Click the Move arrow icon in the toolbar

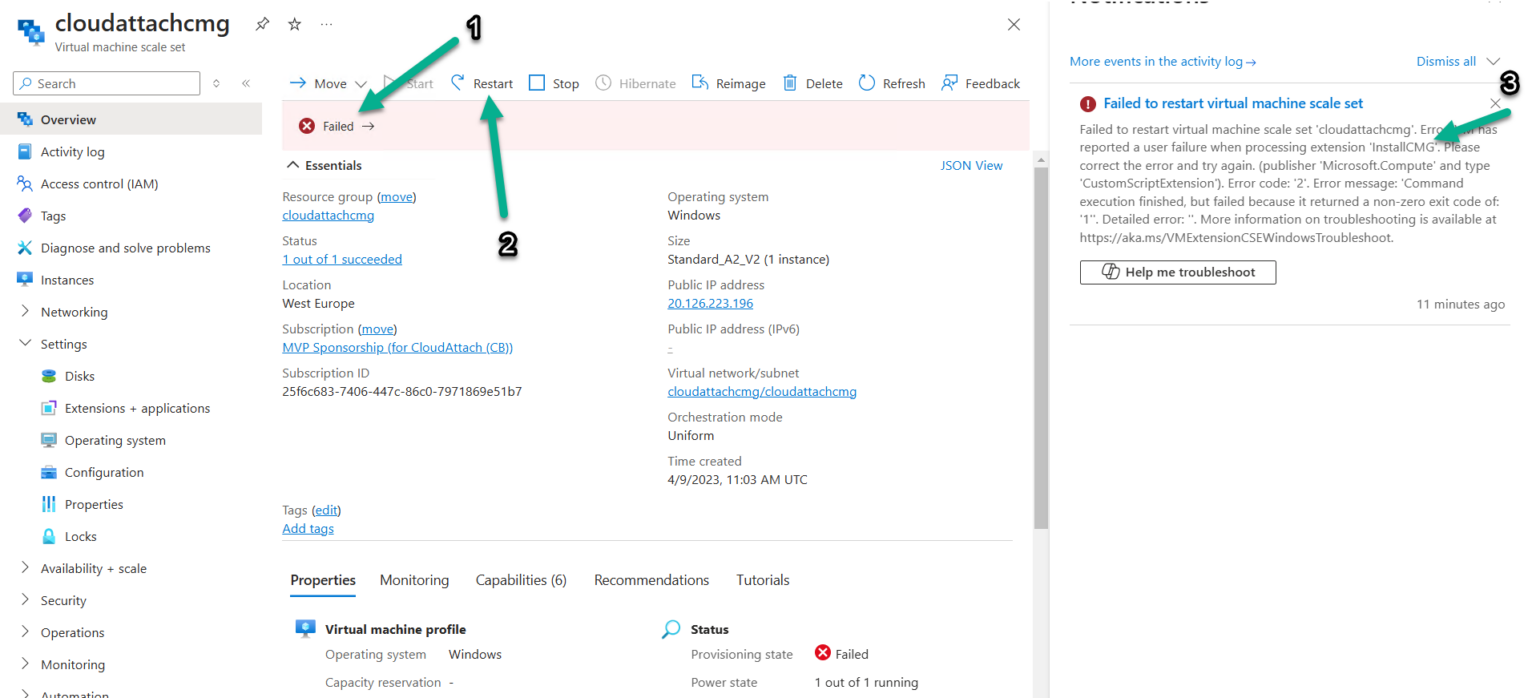point(299,83)
